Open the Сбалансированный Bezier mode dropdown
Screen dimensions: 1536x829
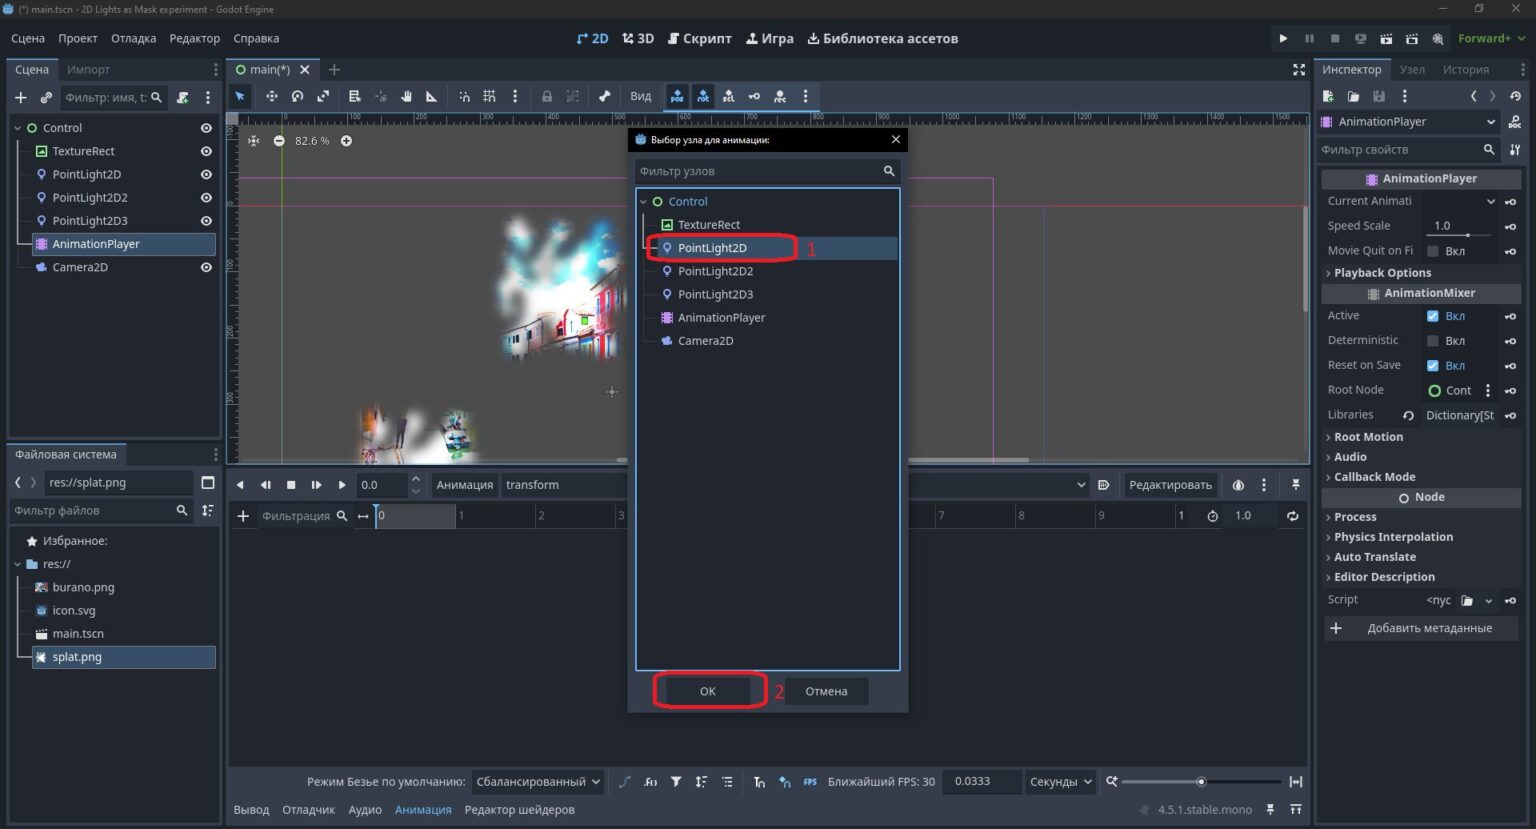(x=538, y=782)
